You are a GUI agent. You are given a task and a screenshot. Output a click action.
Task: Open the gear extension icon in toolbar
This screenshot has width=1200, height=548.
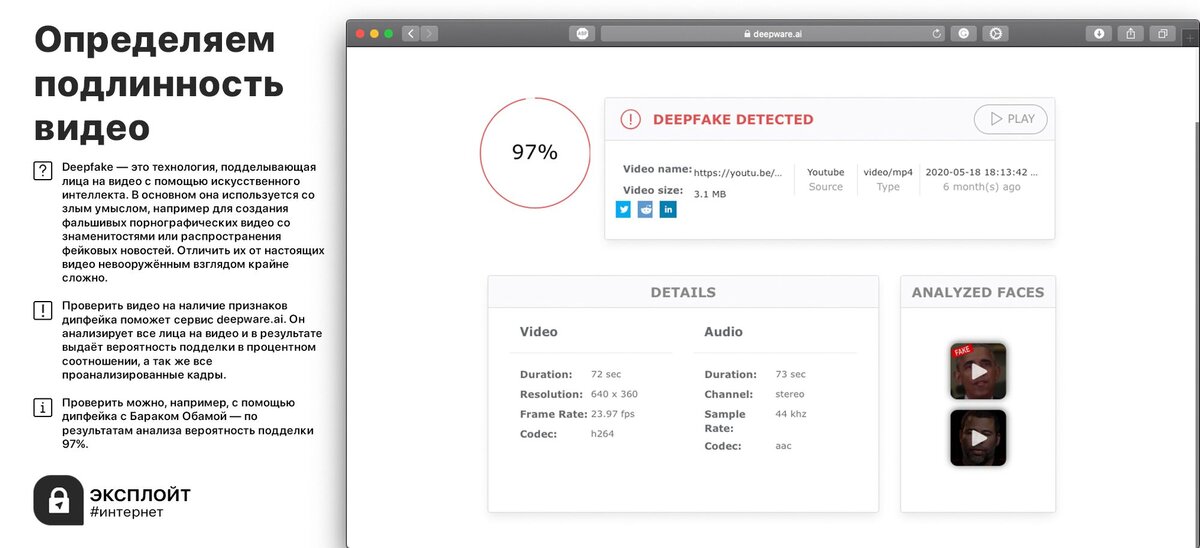(995, 33)
